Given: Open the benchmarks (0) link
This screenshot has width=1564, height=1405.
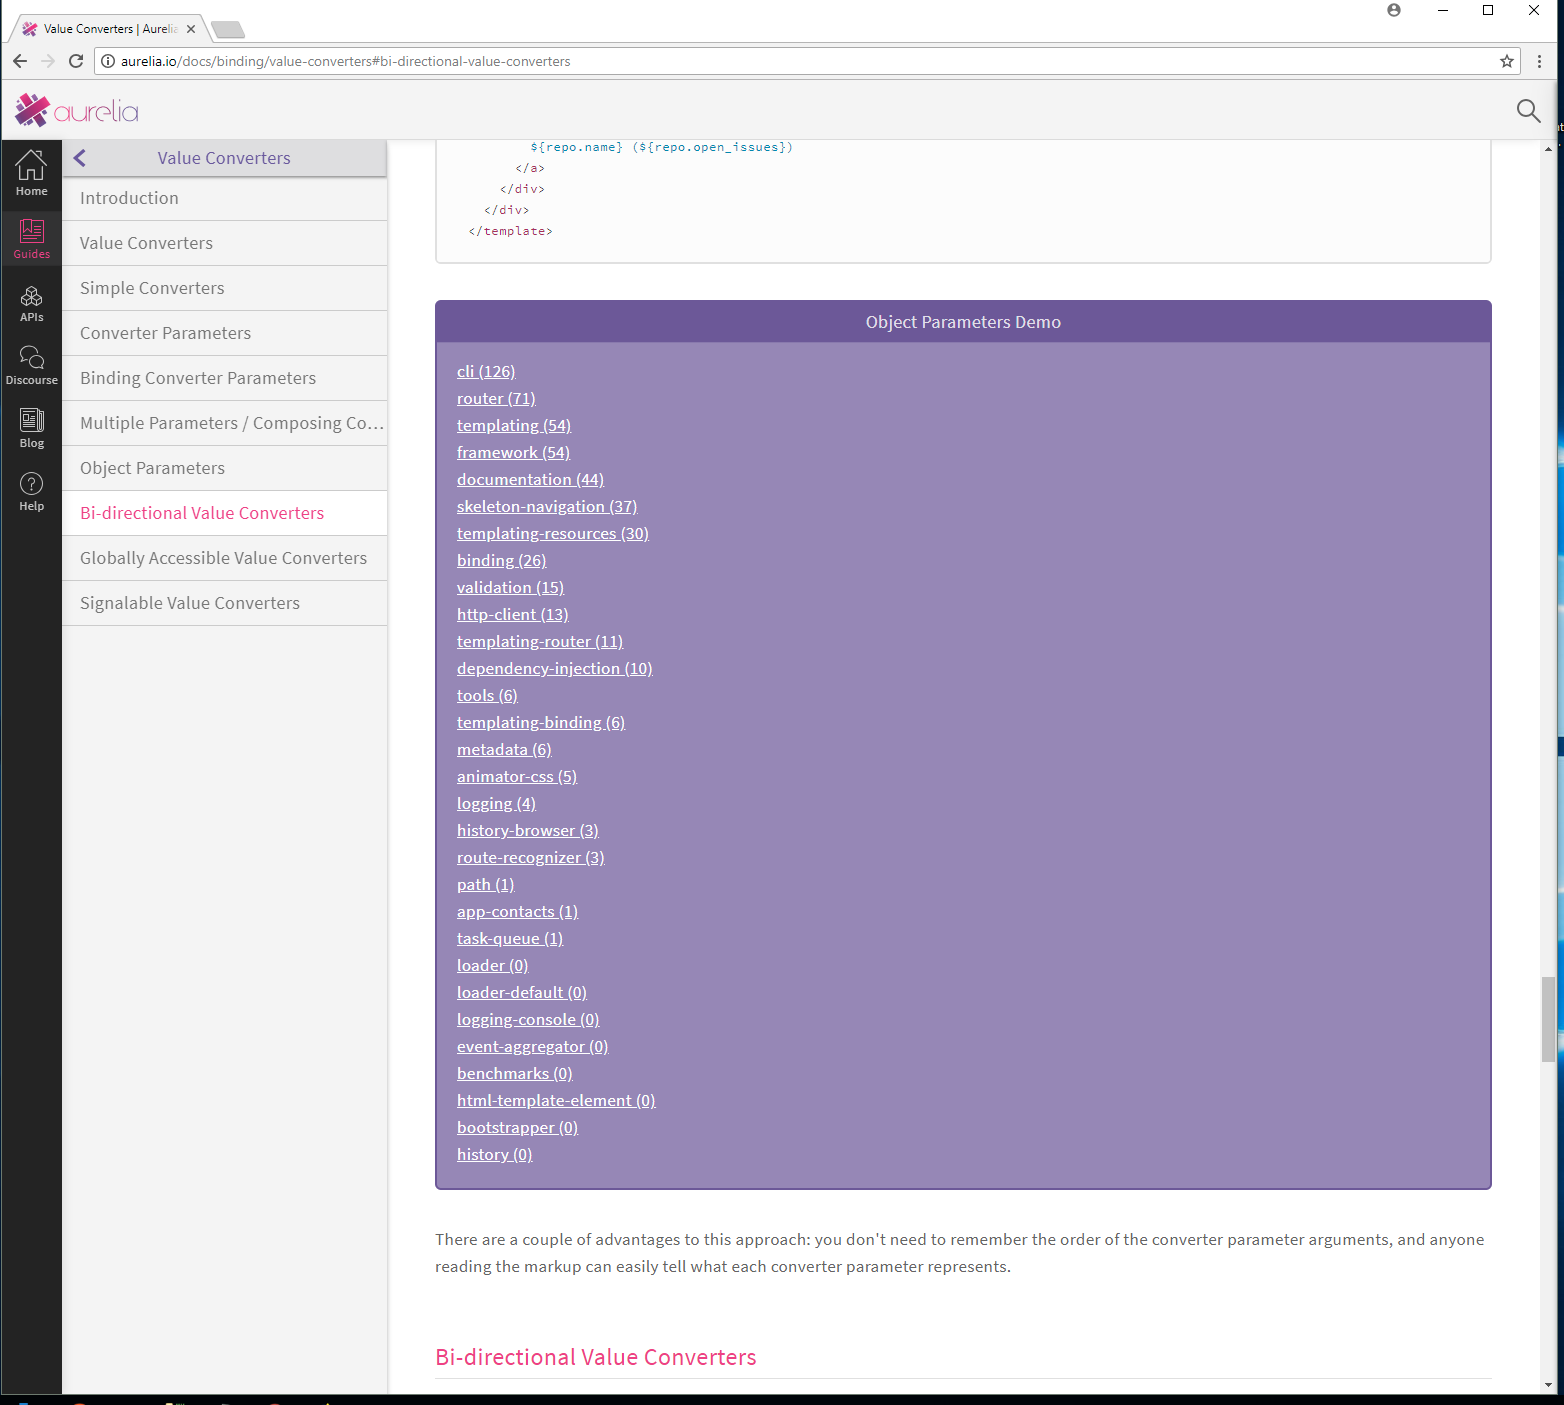Looking at the screenshot, I should [x=514, y=1073].
